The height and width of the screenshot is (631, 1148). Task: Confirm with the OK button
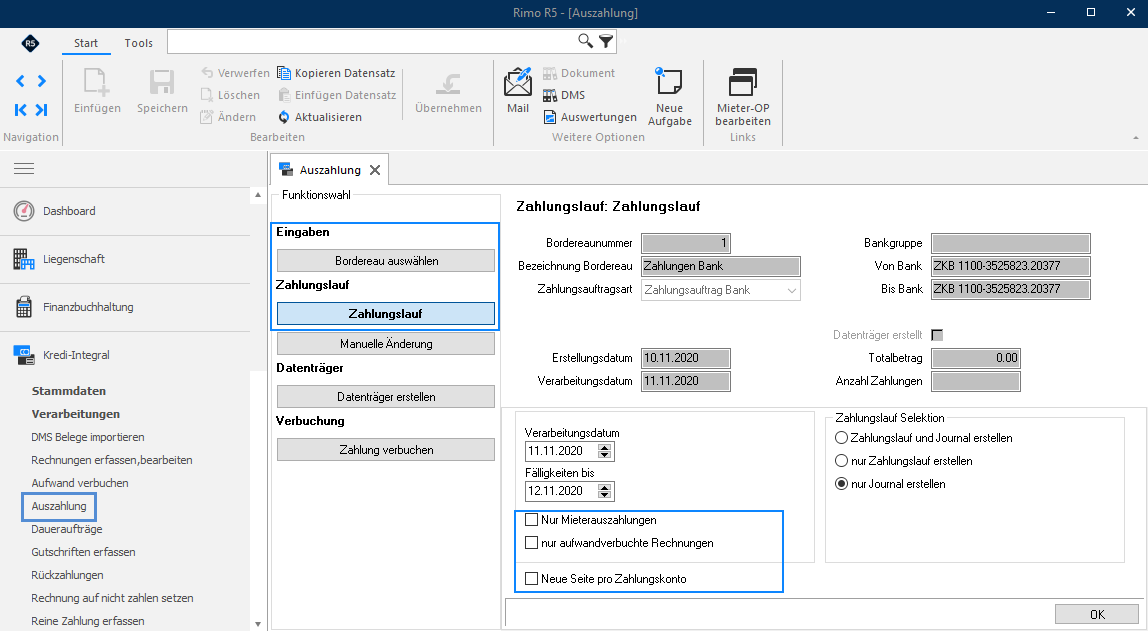pos(1097,614)
